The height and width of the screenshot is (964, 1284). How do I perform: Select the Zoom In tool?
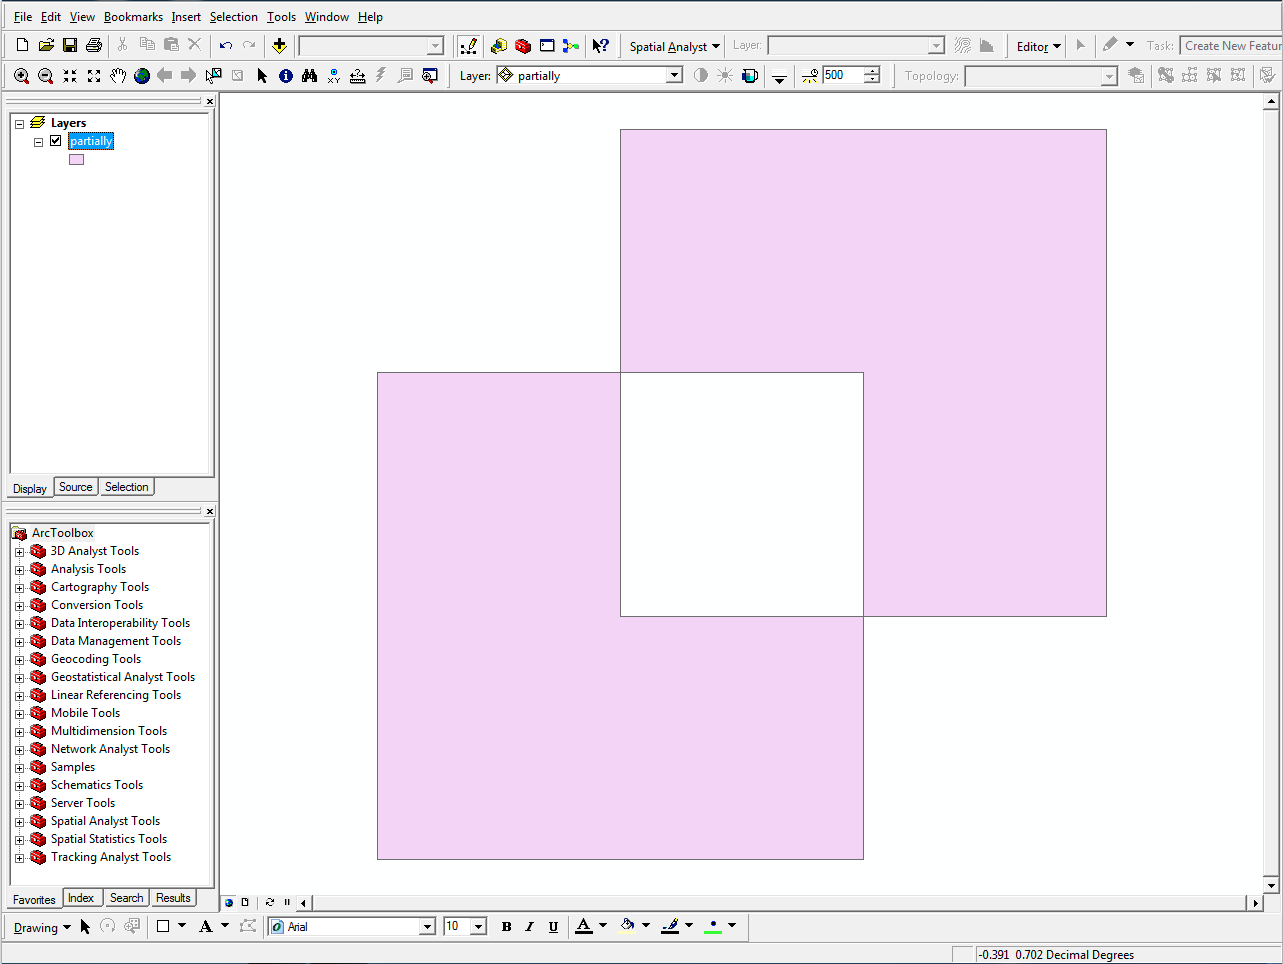coord(21,76)
